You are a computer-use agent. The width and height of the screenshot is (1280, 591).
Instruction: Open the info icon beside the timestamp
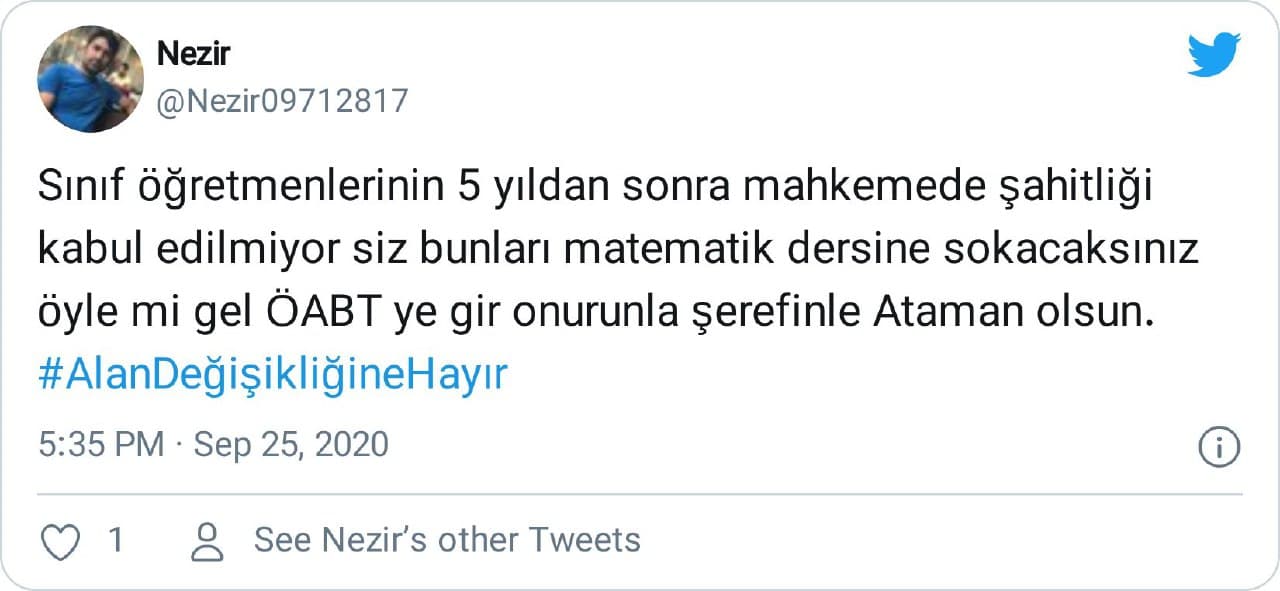[1219, 446]
